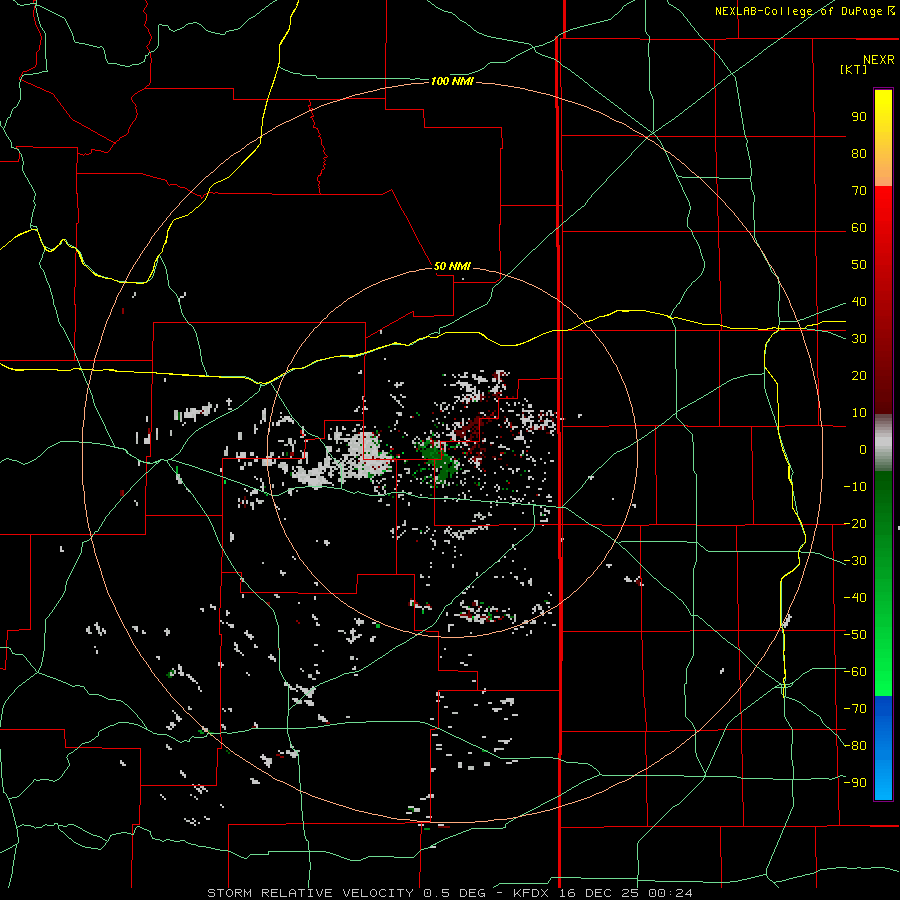900x900 pixels.
Task: Click the 50 NMI range ring label
Action: pyautogui.click(x=452, y=266)
